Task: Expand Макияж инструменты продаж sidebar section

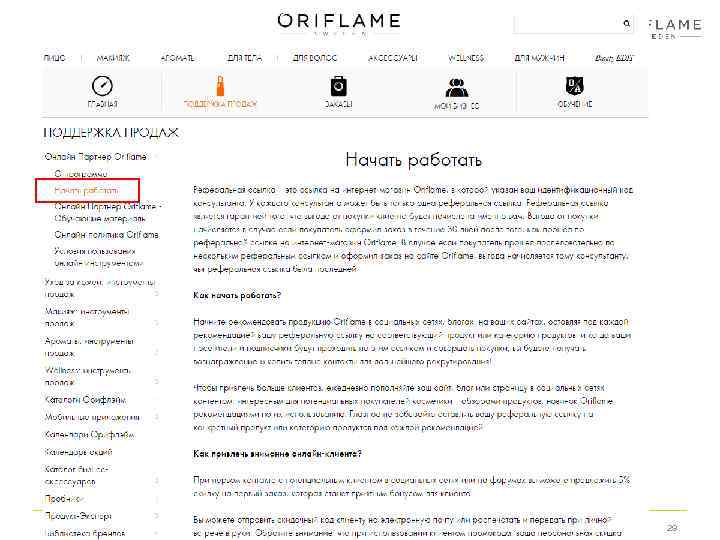Action: pos(87,317)
